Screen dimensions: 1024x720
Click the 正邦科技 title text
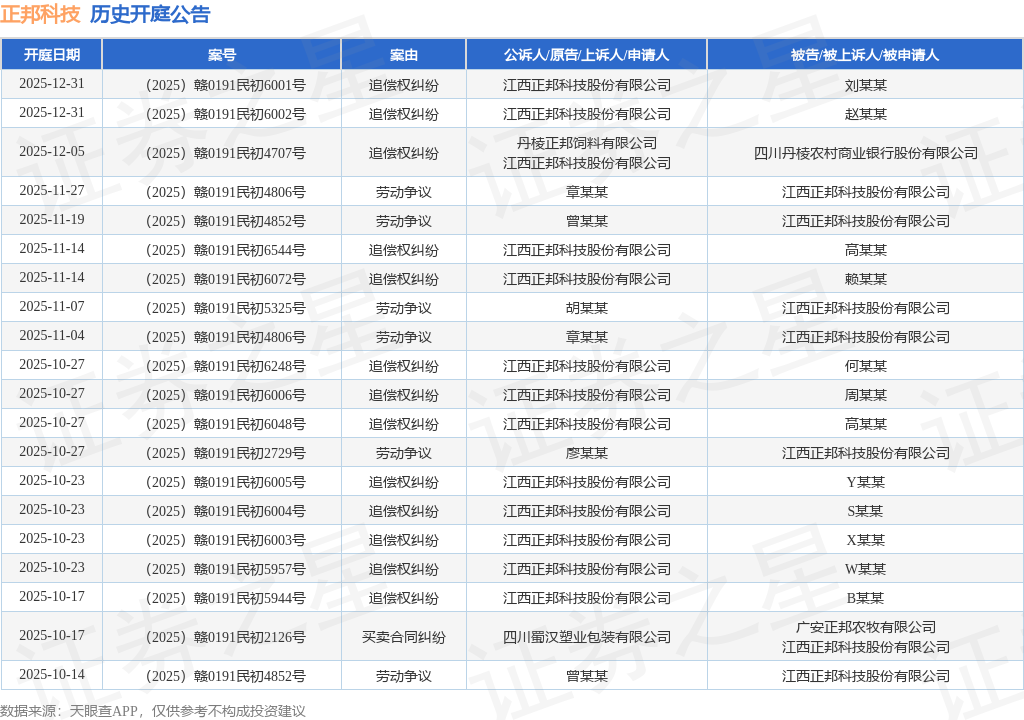(x=40, y=14)
